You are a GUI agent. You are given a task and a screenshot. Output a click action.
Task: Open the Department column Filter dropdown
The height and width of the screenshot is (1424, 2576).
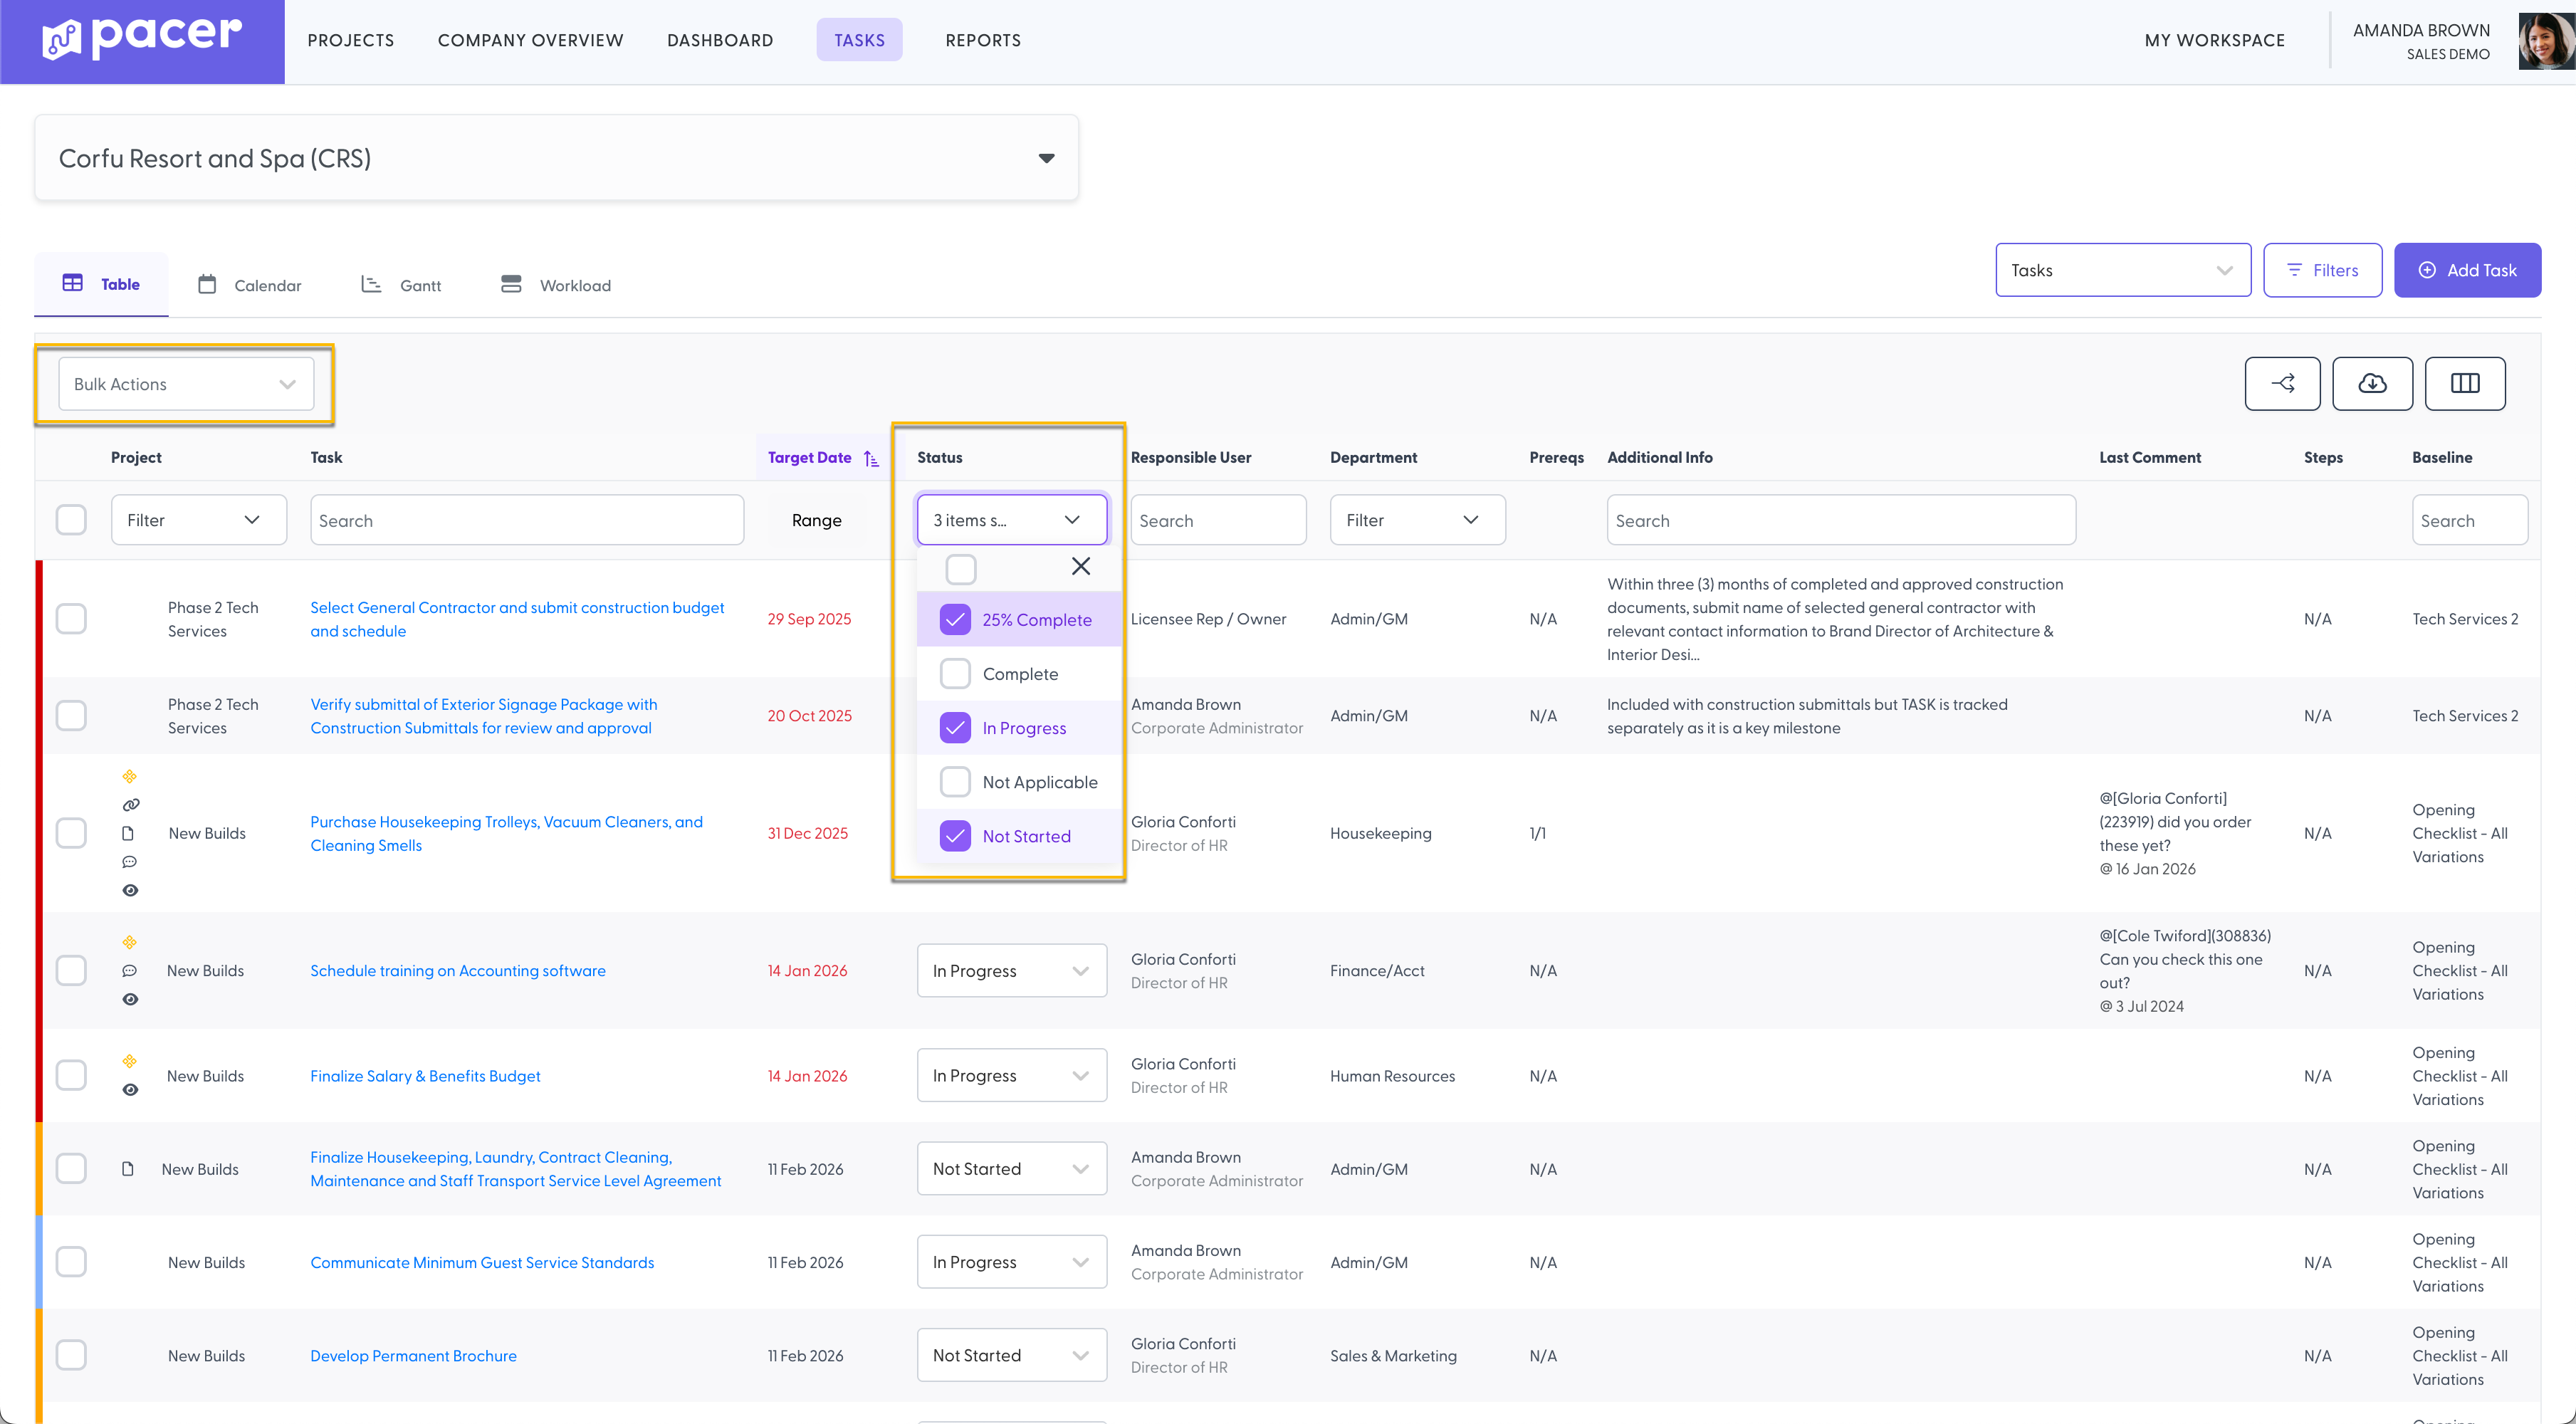pyautogui.click(x=1417, y=520)
